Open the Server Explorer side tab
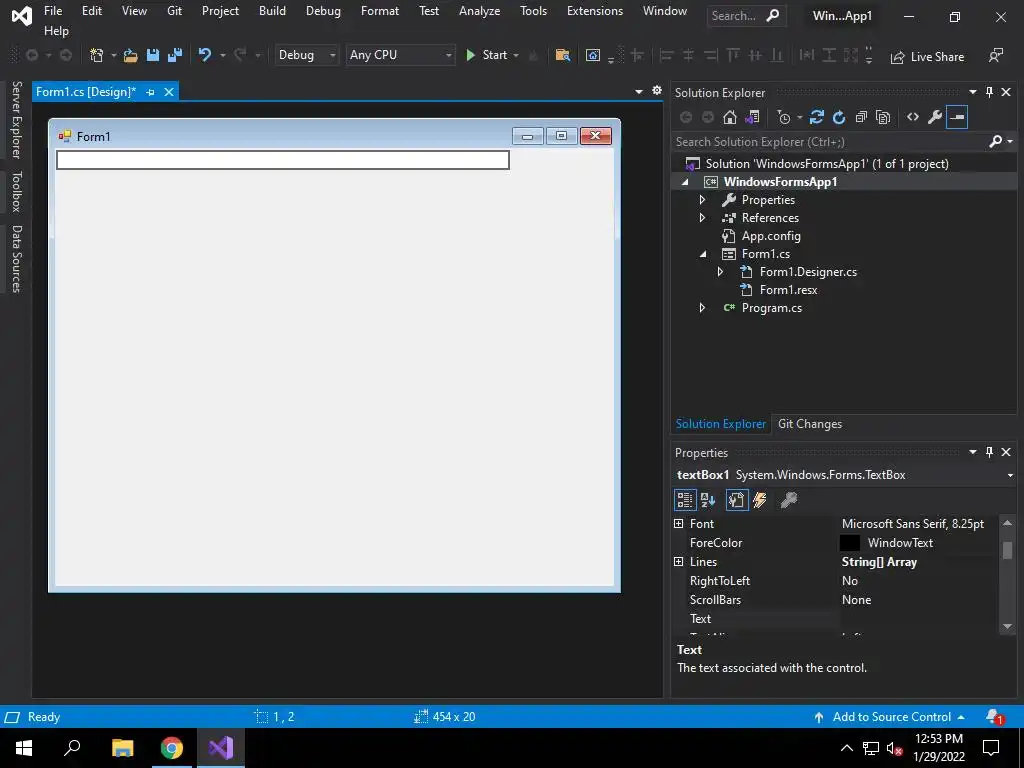 click(x=16, y=120)
